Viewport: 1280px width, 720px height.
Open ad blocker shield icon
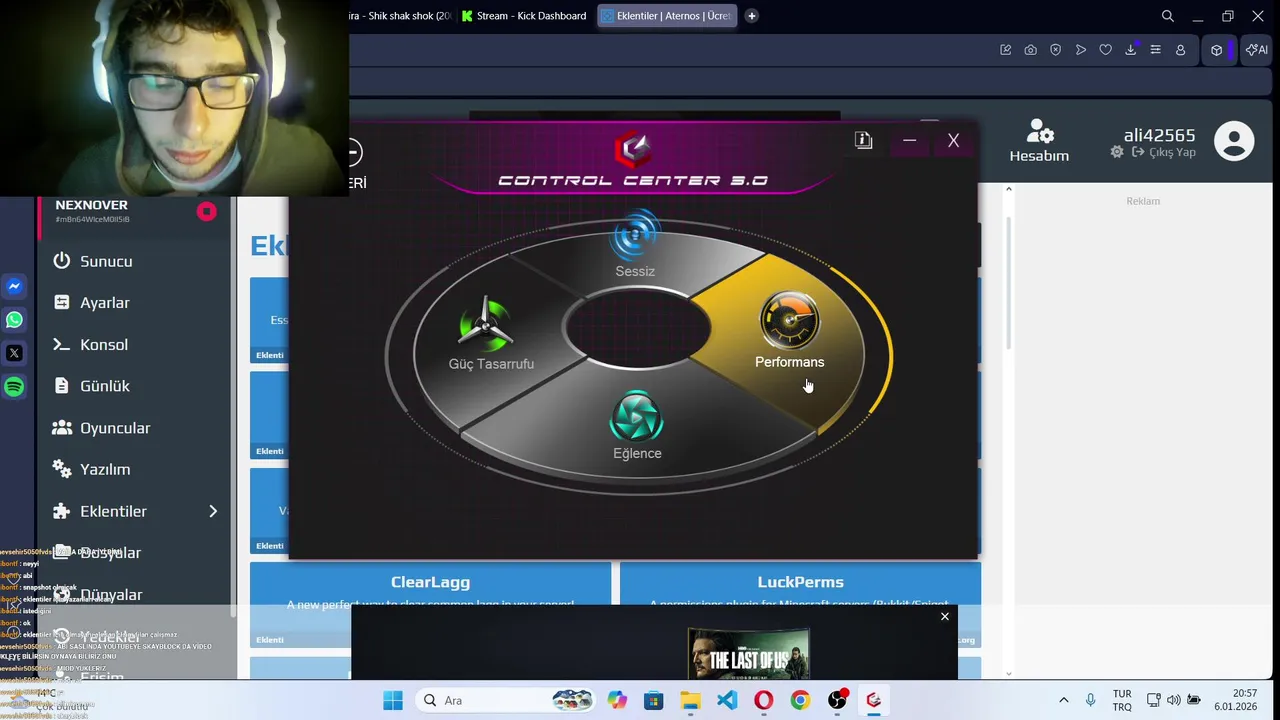pos(1056,50)
